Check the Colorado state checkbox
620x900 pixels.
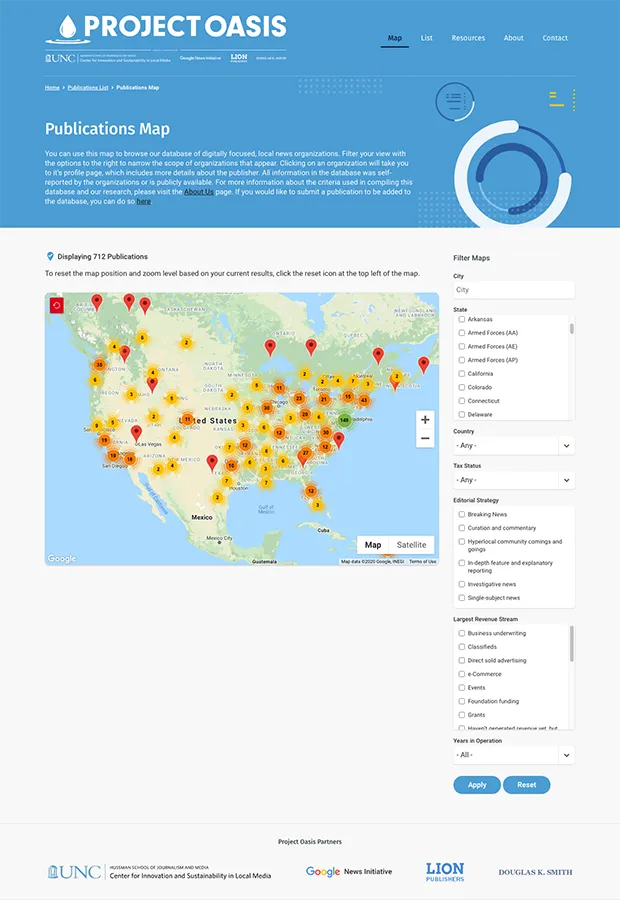pos(462,387)
